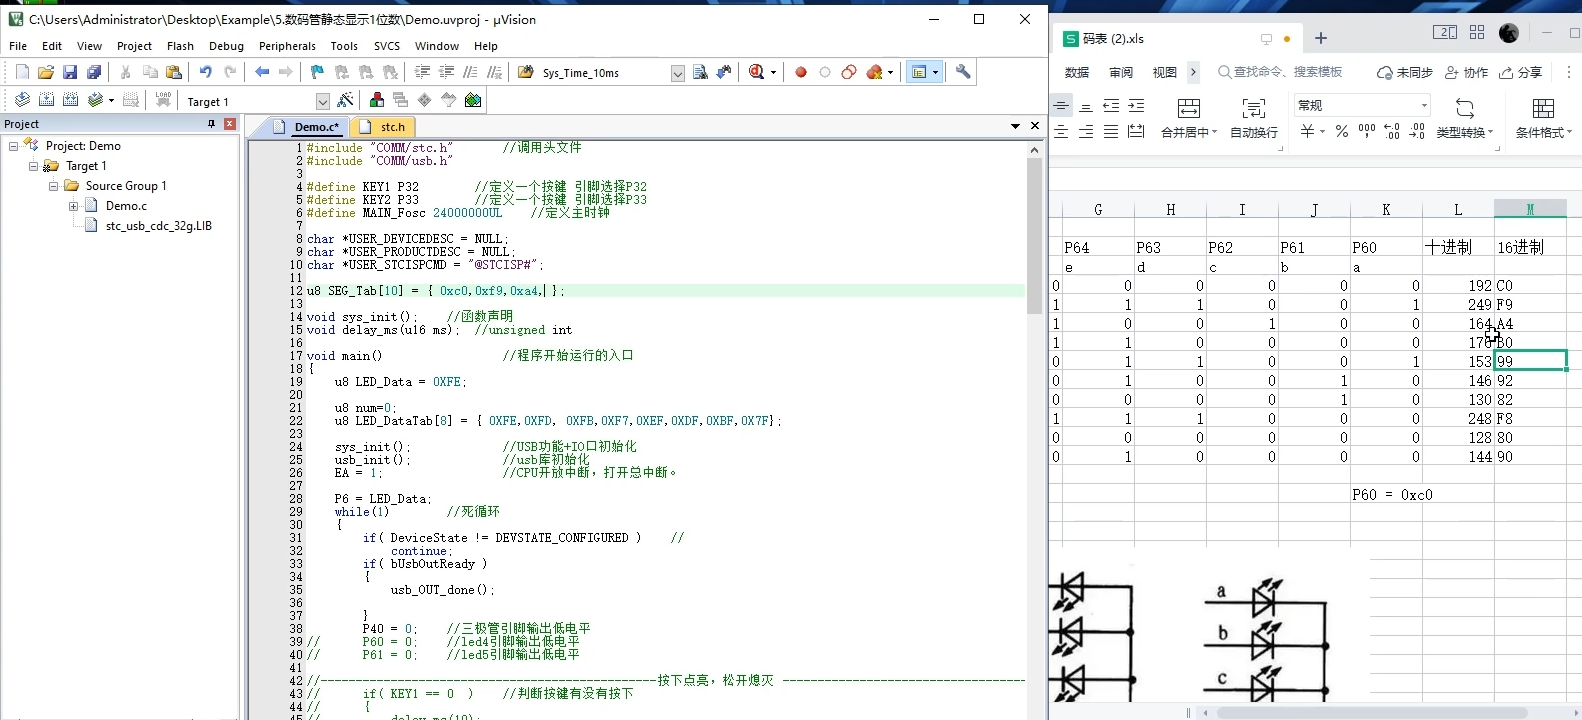1582x720 pixels.
Task: Start debug session magnifier icon
Action: pos(757,72)
